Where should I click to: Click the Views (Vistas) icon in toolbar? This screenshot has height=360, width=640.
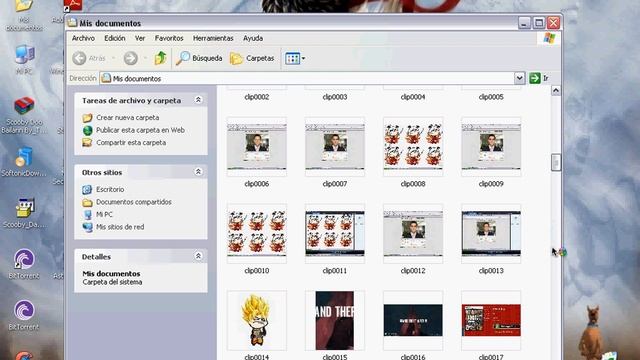tap(292, 58)
